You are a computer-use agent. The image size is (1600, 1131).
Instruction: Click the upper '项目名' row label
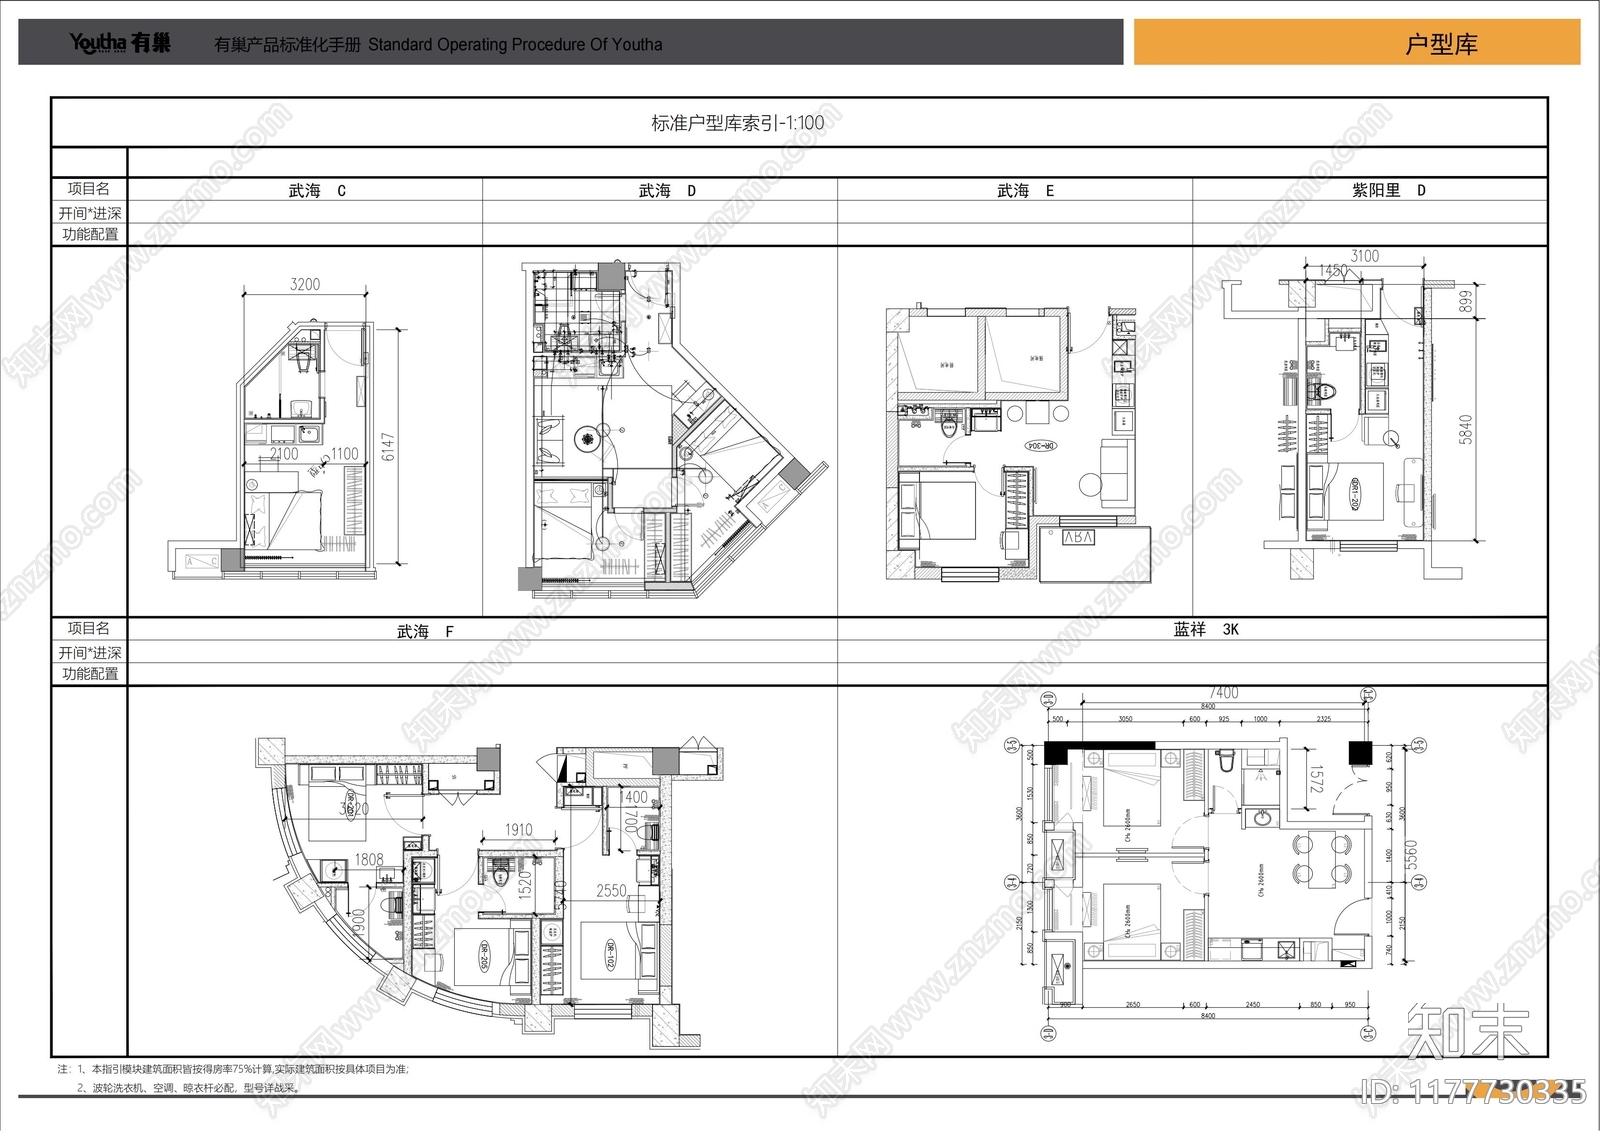tap(89, 189)
